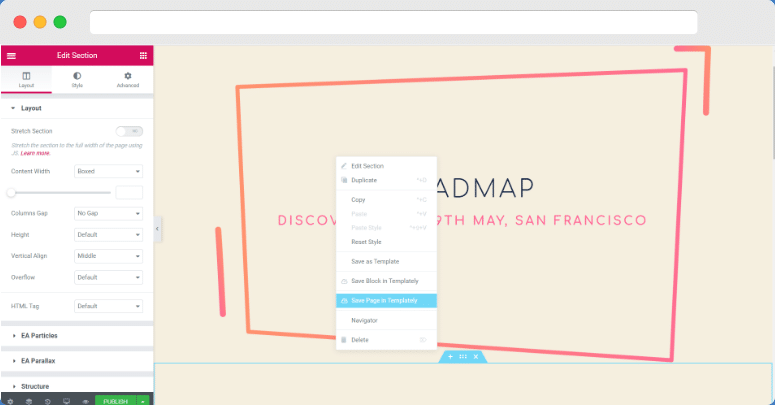Image resolution: width=775 pixels, height=405 pixels.
Task: Choose Save Block in Templately
Action: pos(387,281)
